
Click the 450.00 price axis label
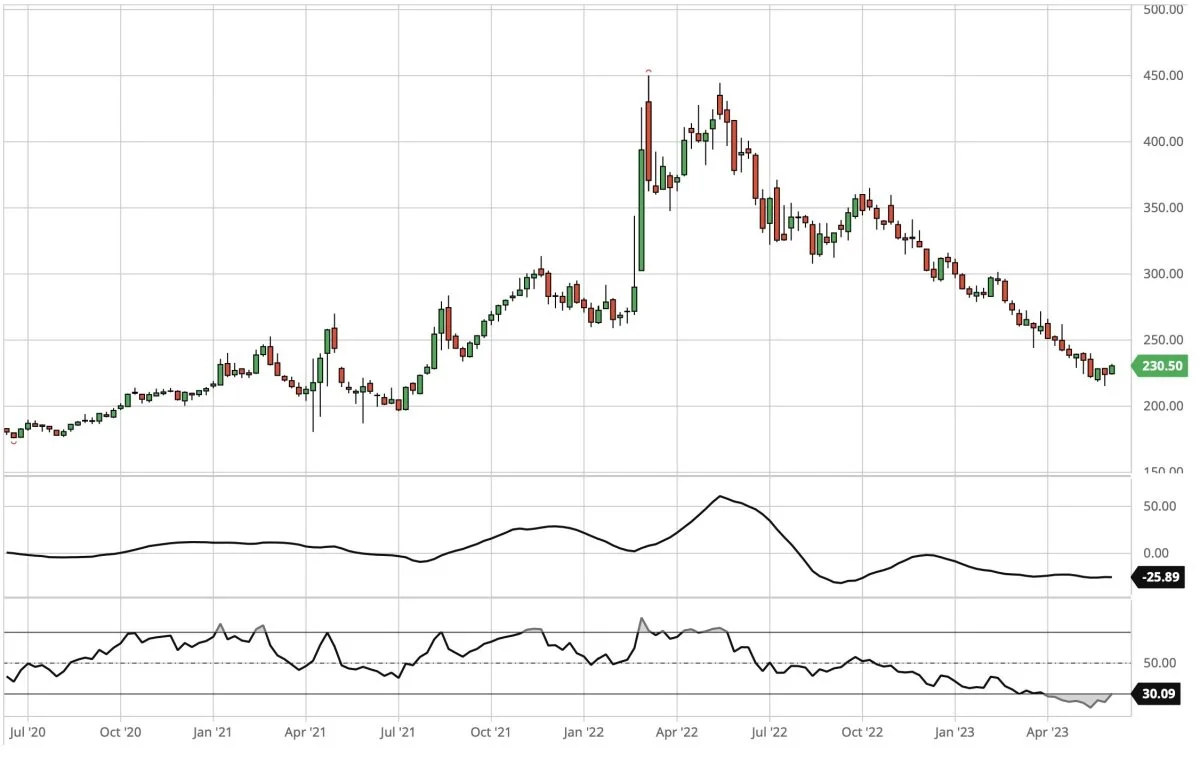pyautogui.click(x=1162, y=76)
